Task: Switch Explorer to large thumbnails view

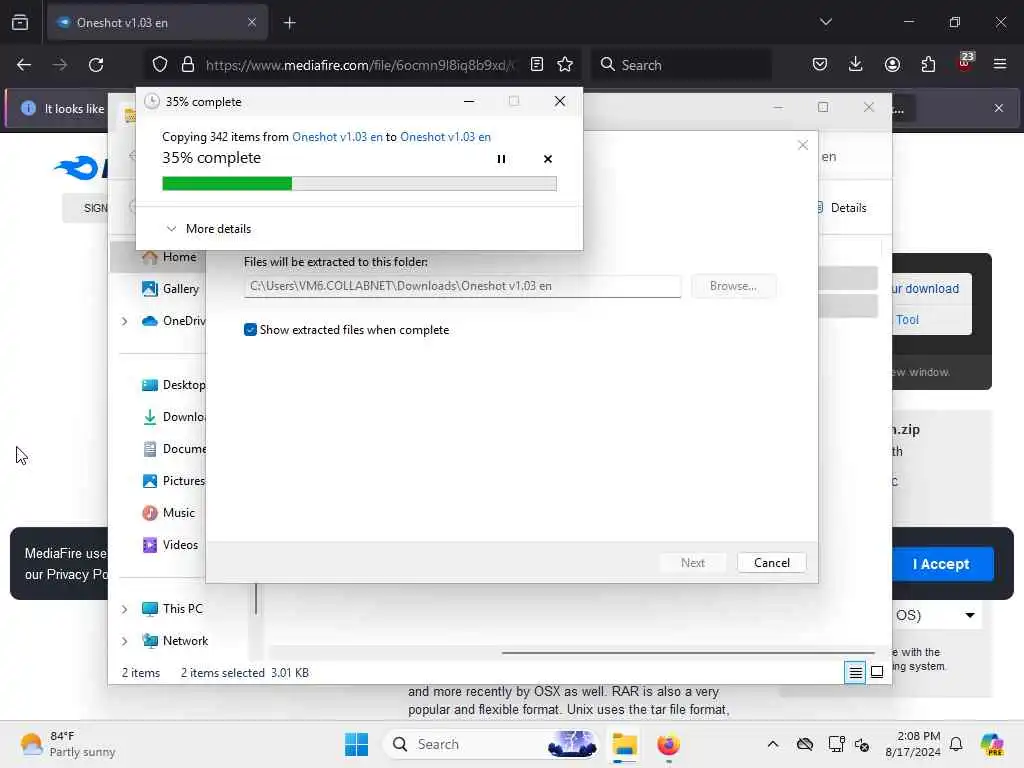Action: click(877, 672)
